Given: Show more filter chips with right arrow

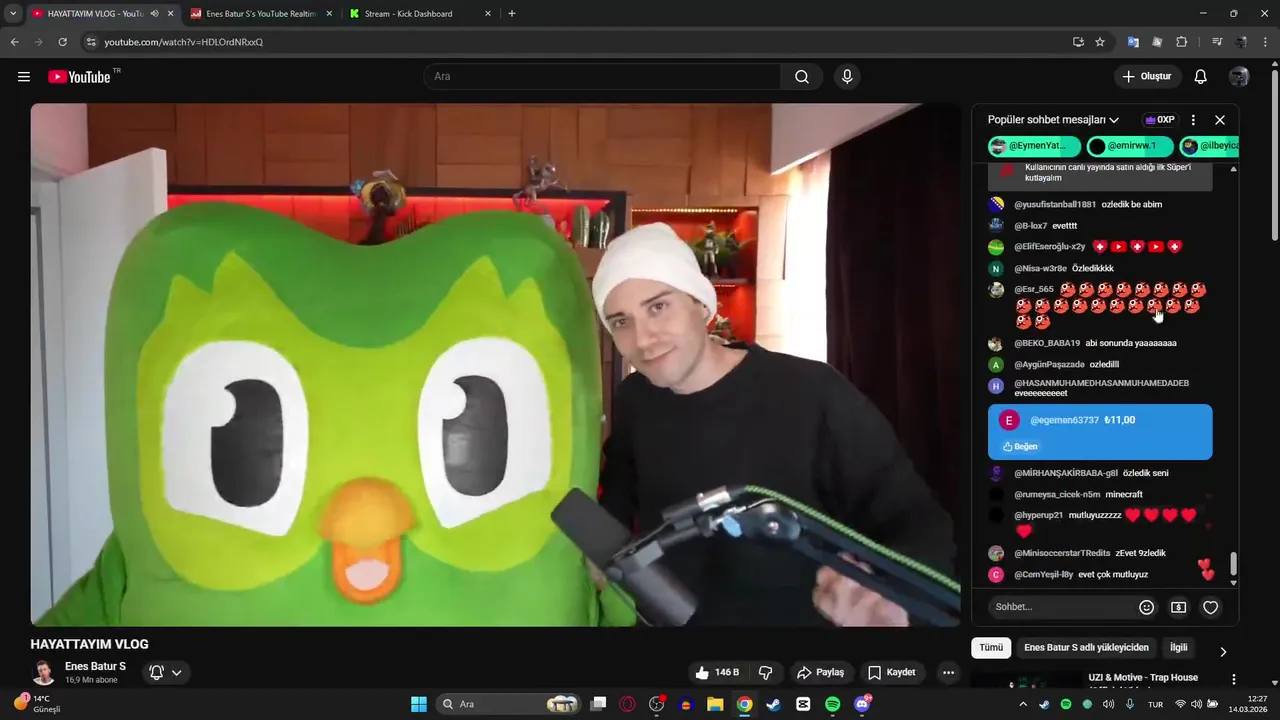Looking at the screenshot, I should tap(1223, 652).
